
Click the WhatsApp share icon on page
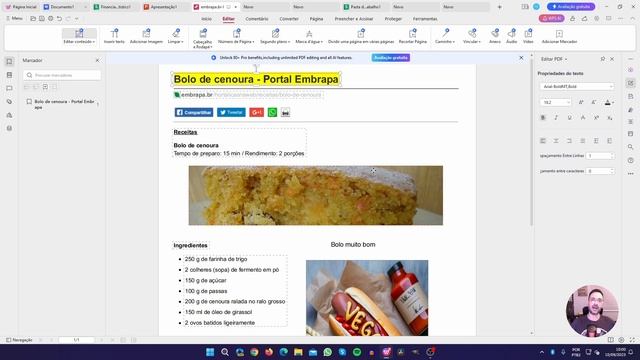pos(272,112)
